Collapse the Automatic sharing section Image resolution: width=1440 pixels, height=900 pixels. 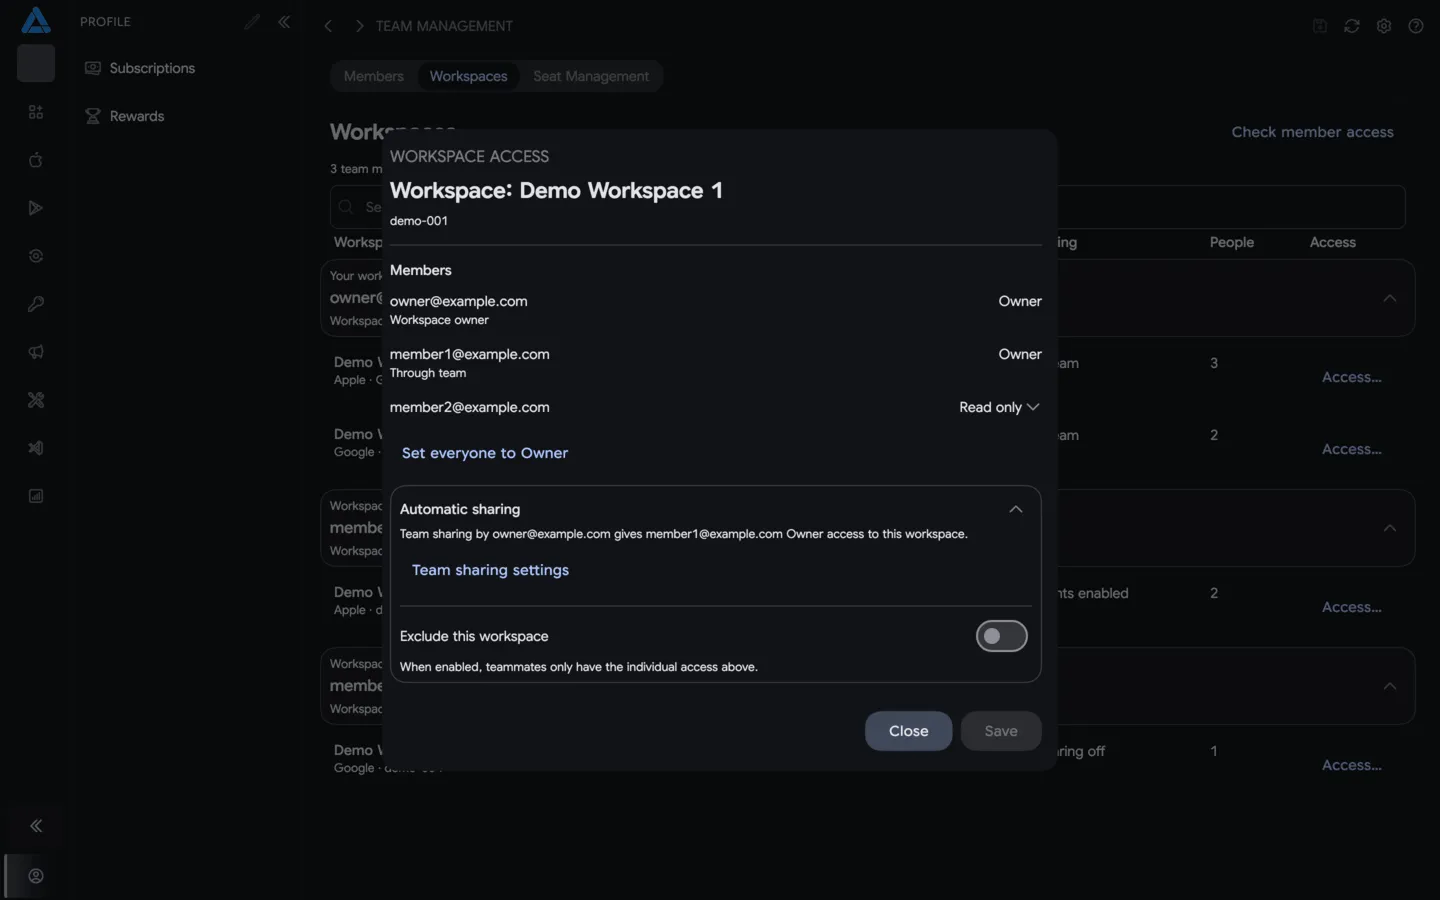tap(1016, 509)
